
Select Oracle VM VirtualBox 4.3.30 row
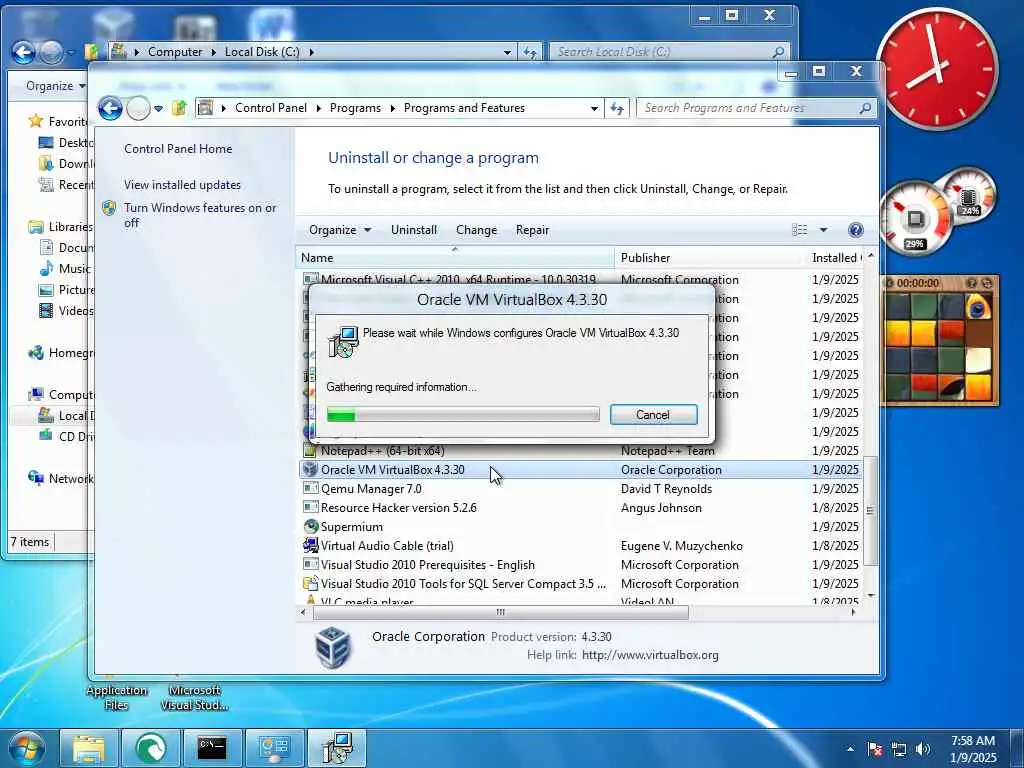coord(580,470)
